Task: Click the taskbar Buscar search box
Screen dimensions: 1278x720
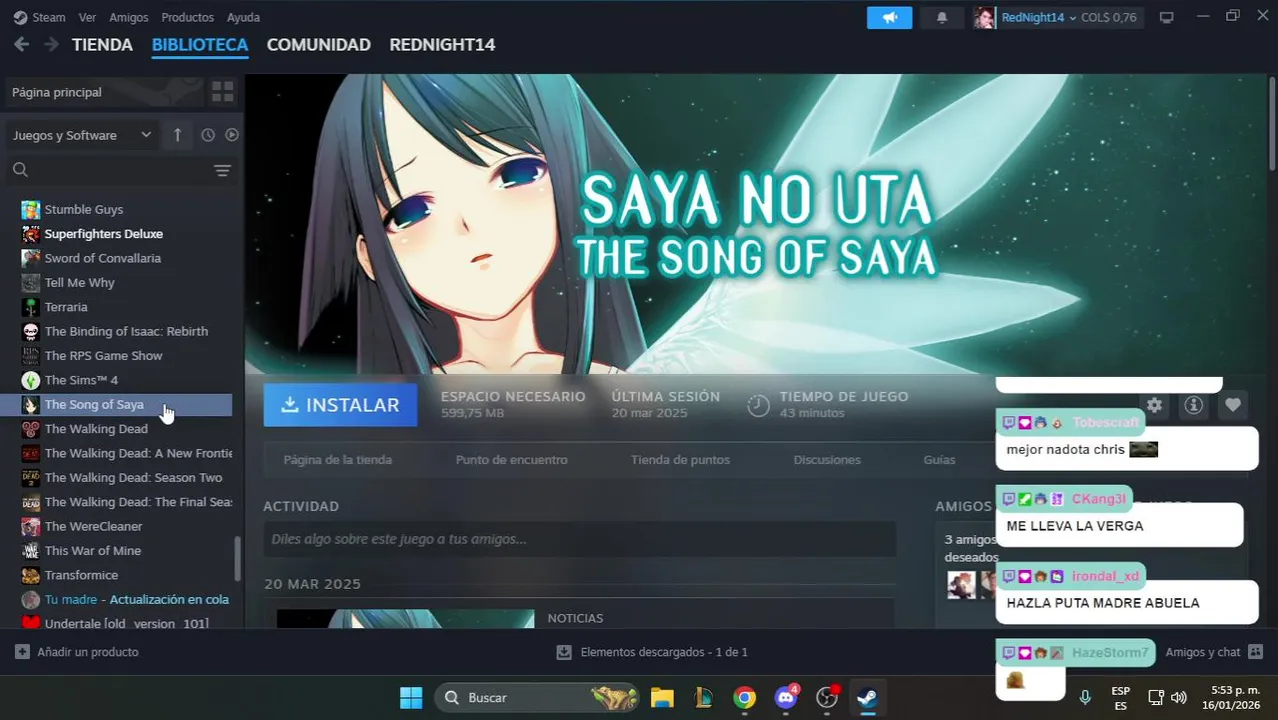Action: (x=536, y=697)
